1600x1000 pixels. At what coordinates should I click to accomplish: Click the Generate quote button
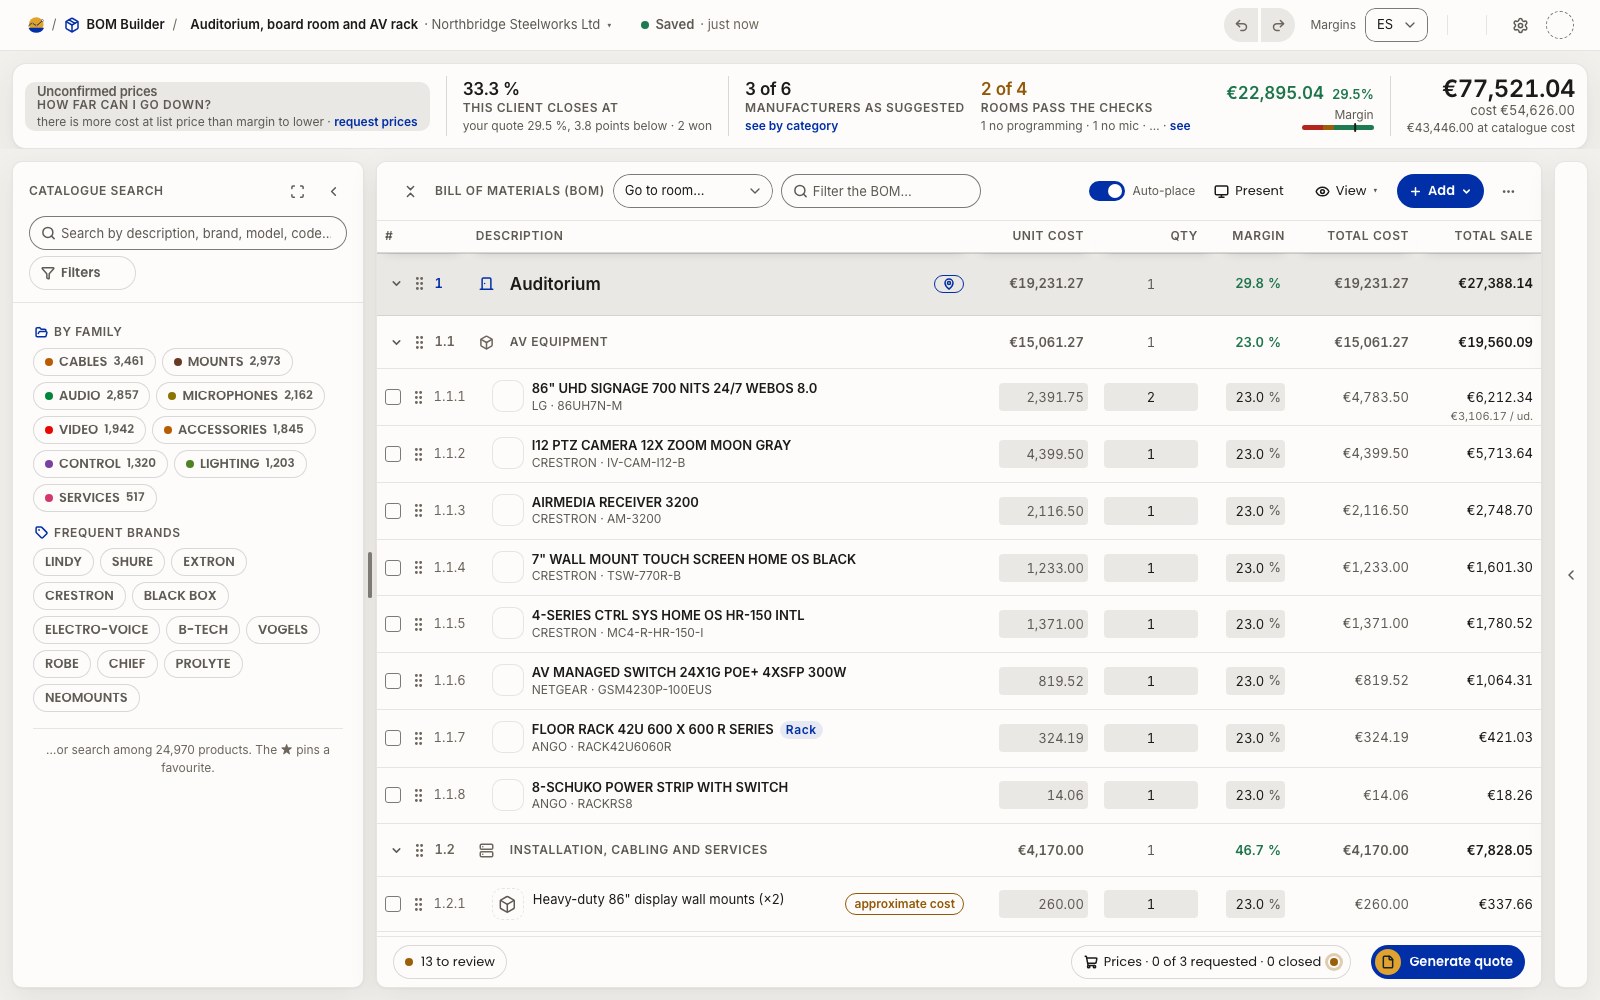(1447, 962)
